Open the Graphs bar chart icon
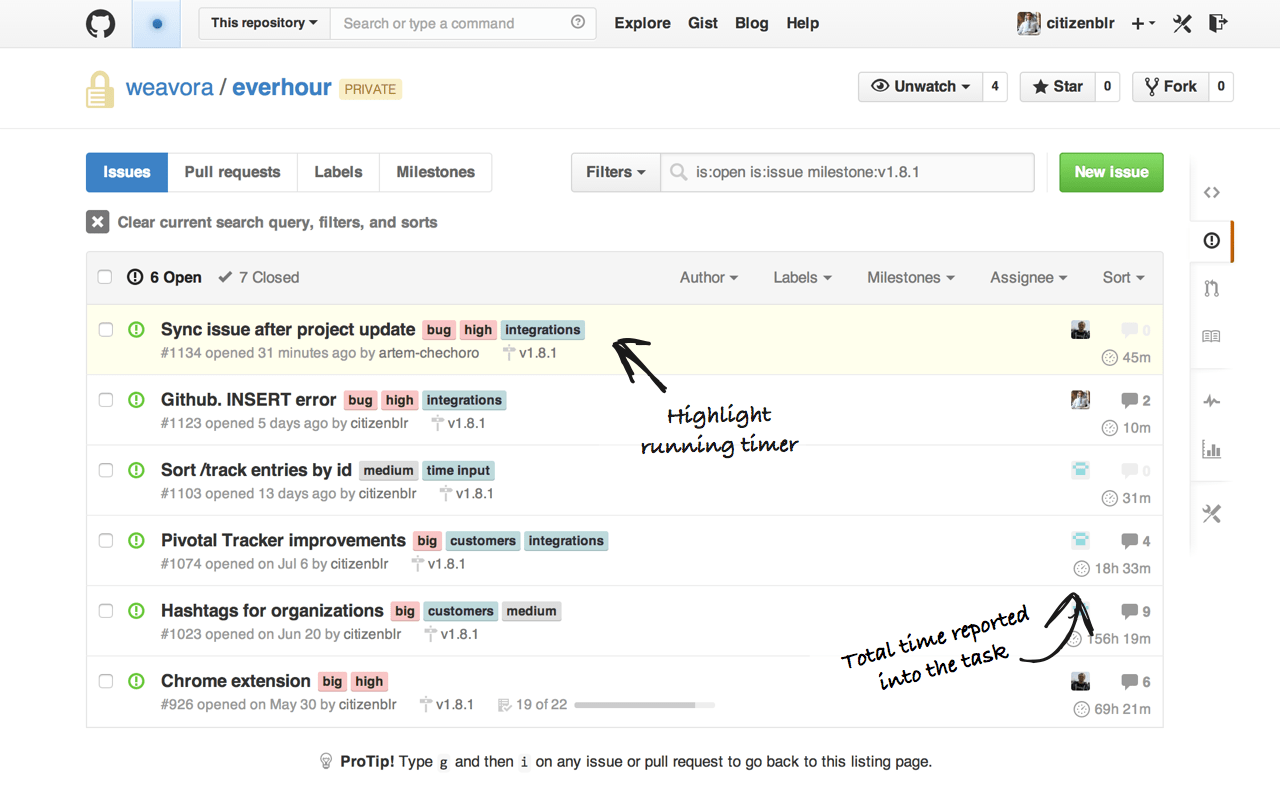This screenshot has width=1280, height=800. tap(1211, 450)
